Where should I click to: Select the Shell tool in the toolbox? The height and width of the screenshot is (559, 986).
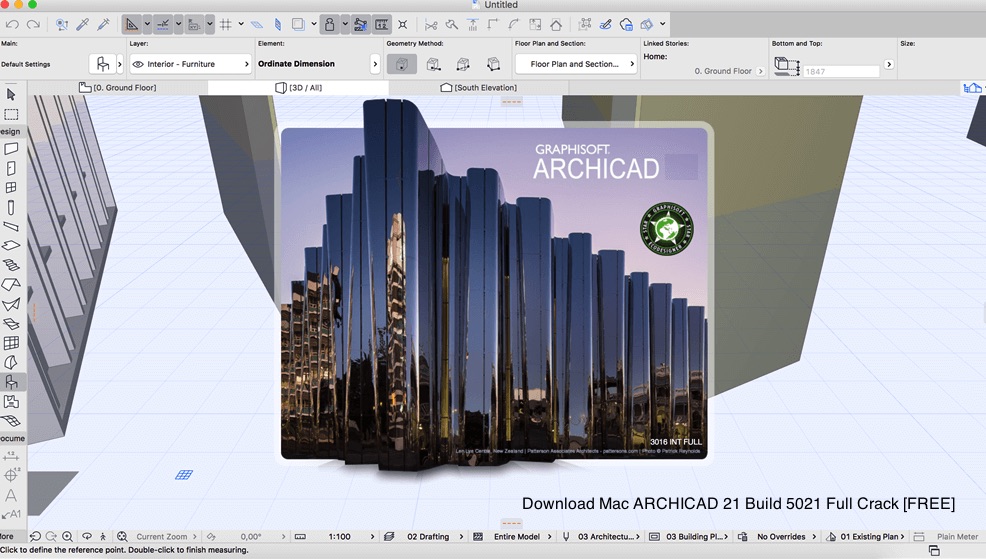tap(11, 304)
